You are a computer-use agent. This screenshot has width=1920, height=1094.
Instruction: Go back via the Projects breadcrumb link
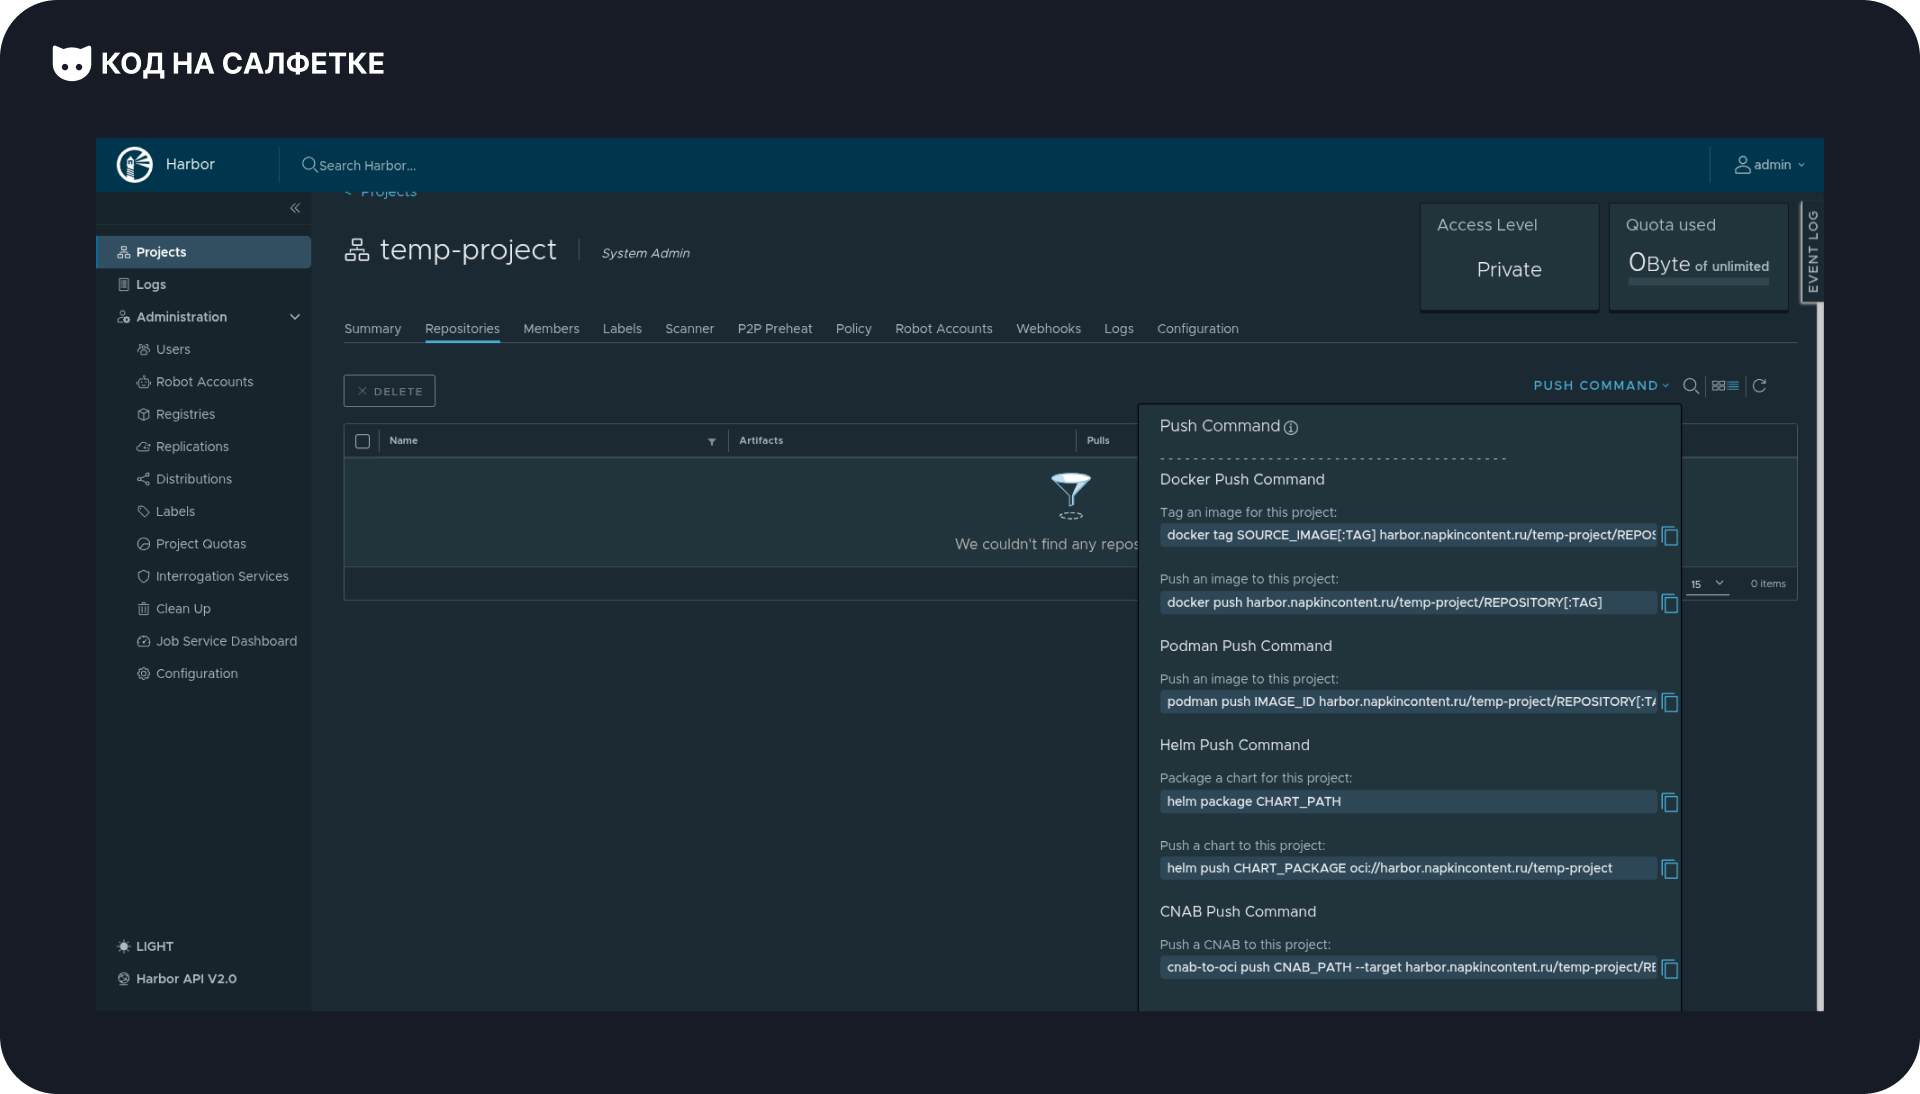(388, 192)
